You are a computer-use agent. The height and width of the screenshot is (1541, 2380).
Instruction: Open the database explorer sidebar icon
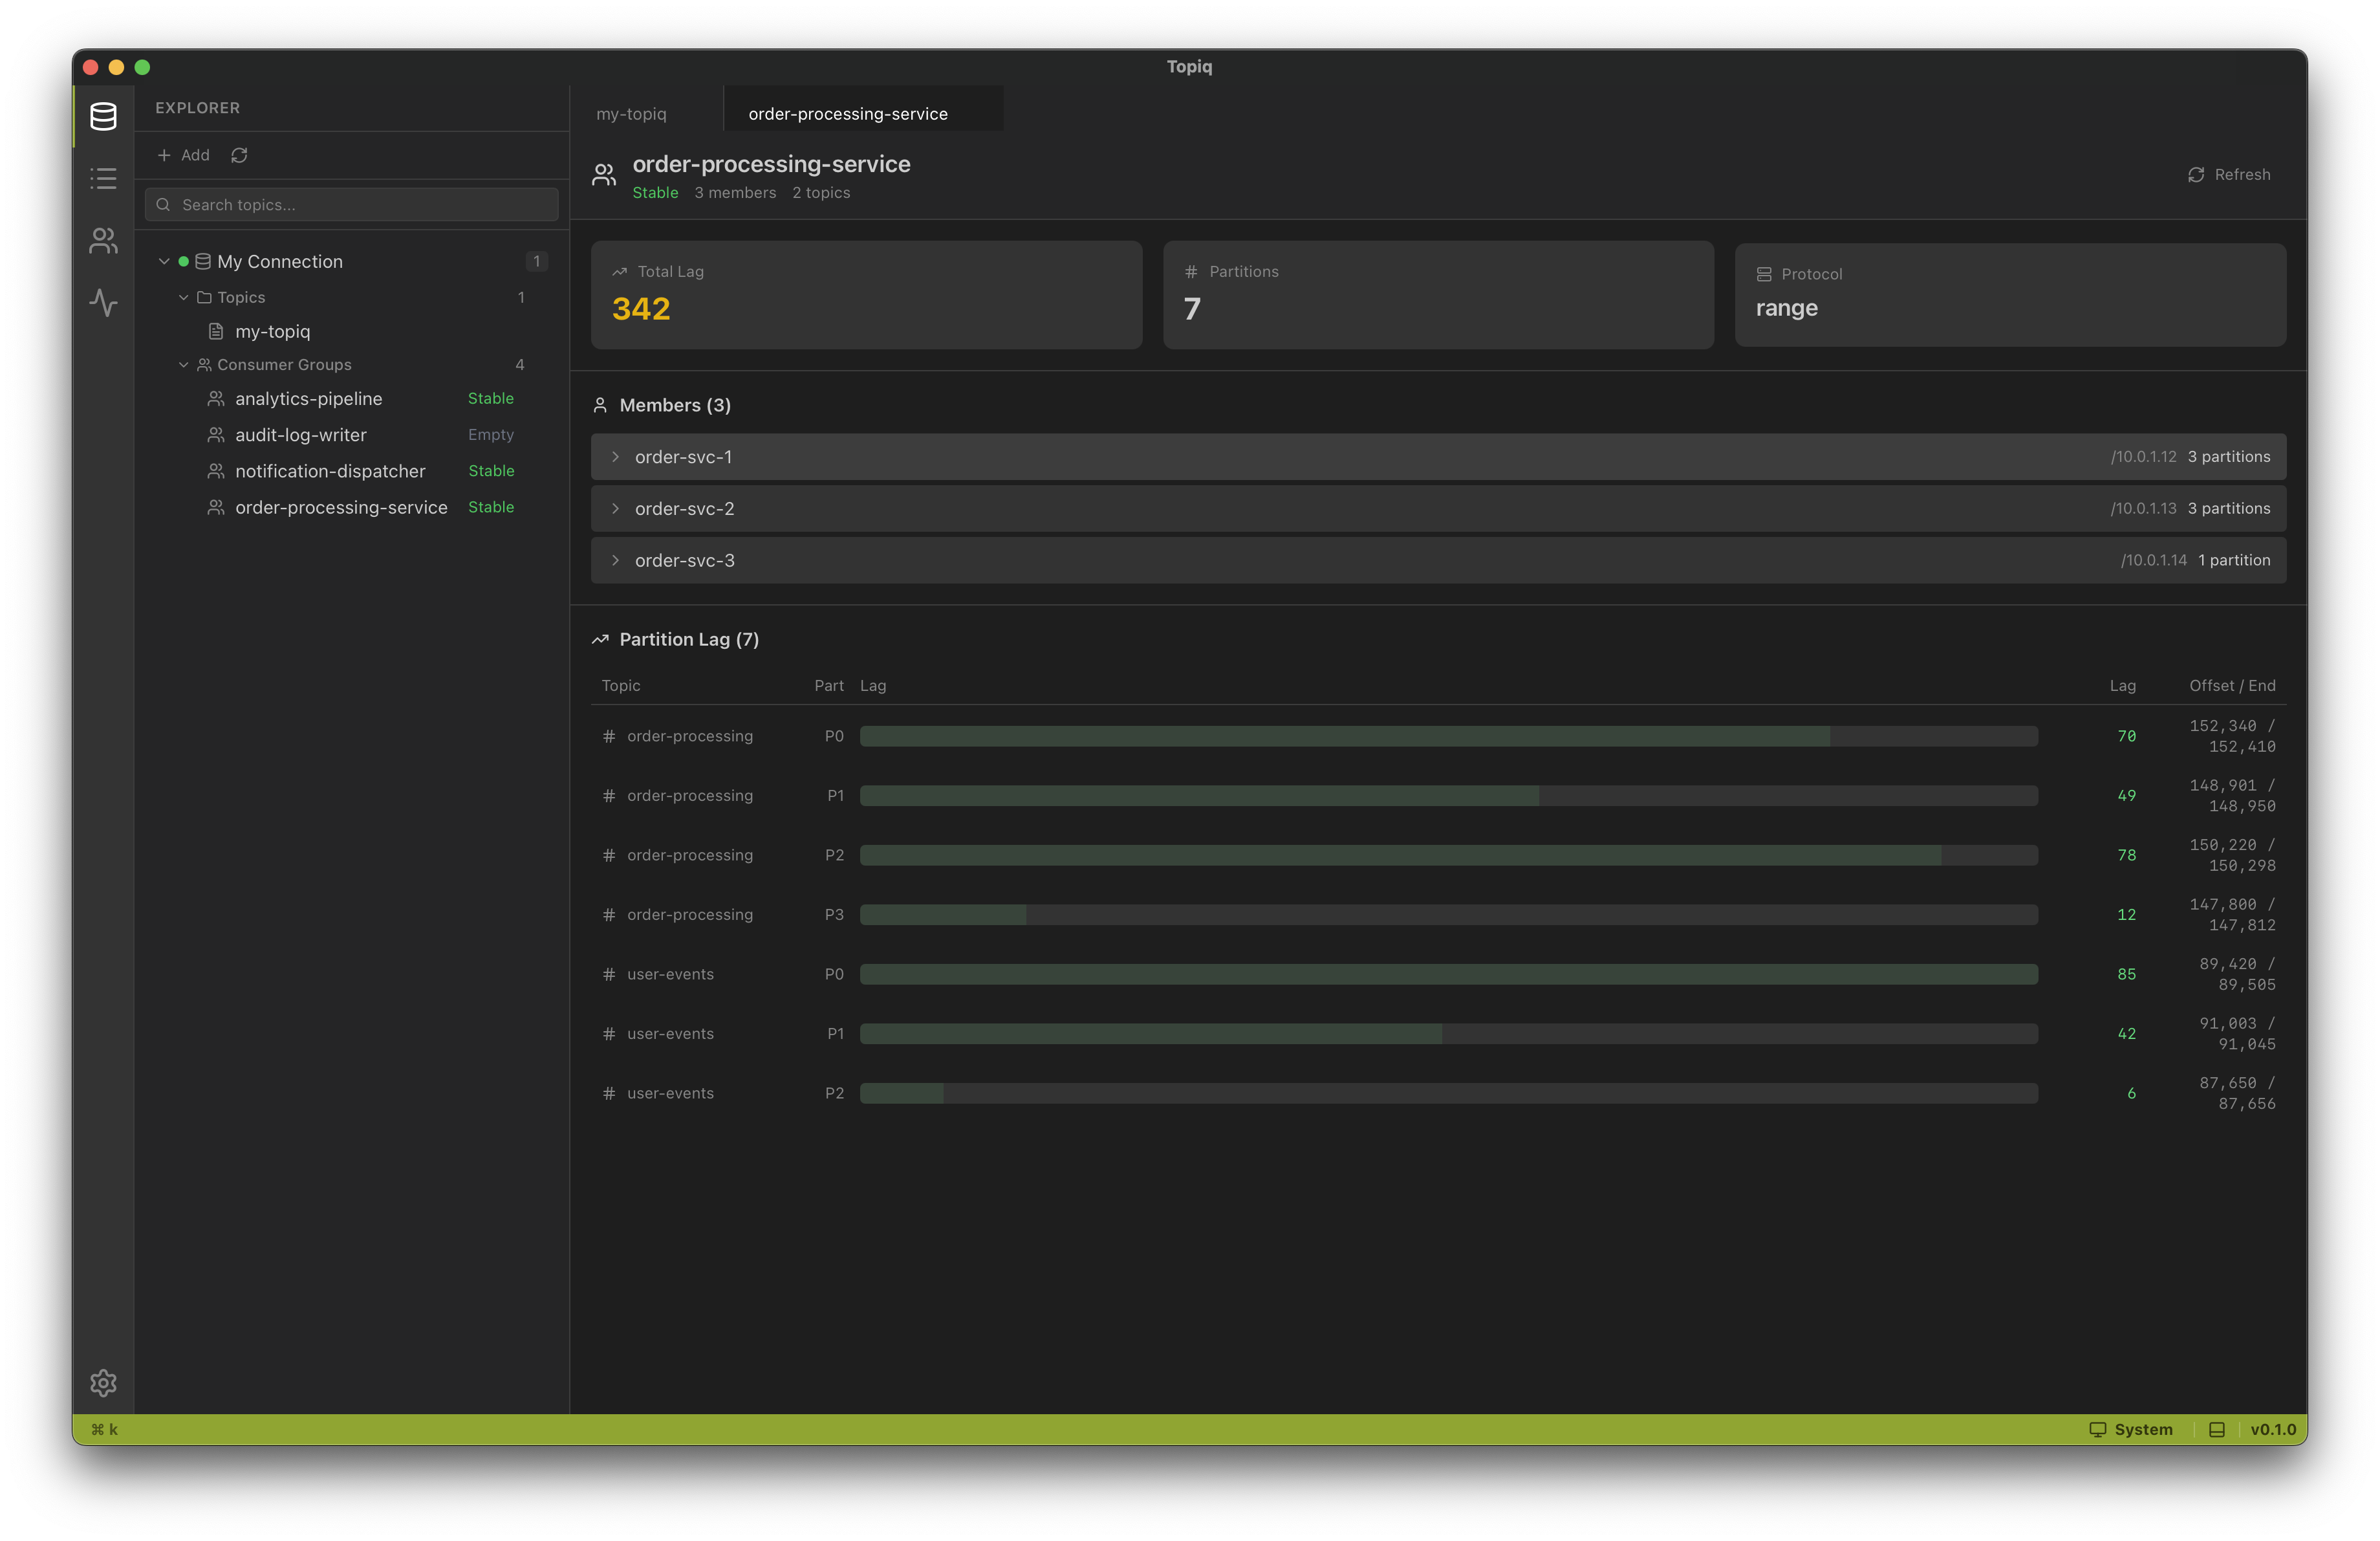[x=103, y=116]
